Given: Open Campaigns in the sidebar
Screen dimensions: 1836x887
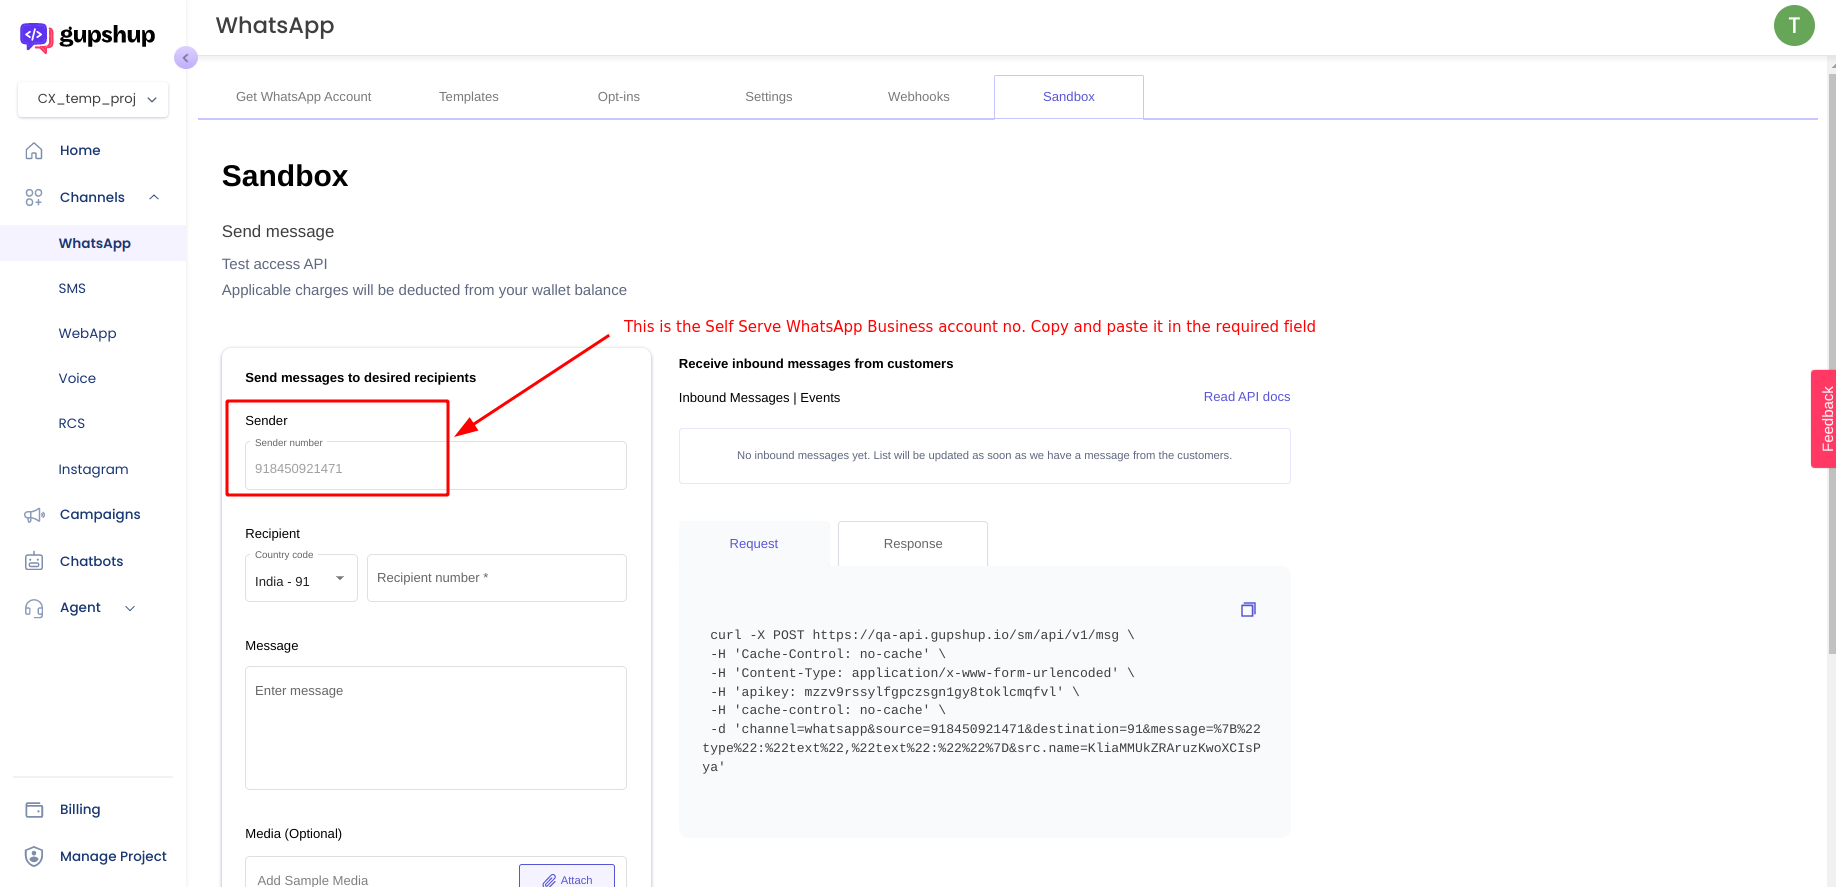Looking at the screenshot, I should 100,515.
